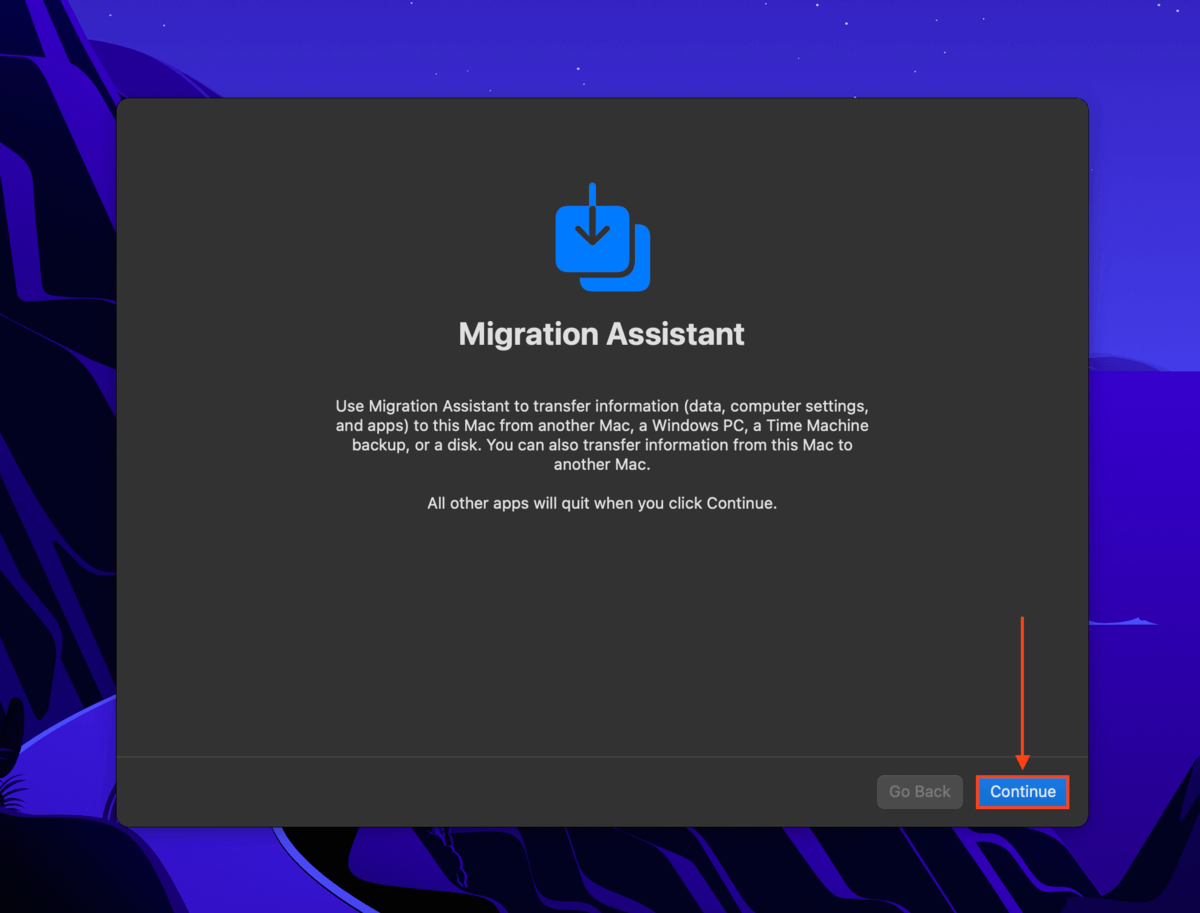Click the disabled Go Back button
1200x913 pixels.
tap(920, 791)
